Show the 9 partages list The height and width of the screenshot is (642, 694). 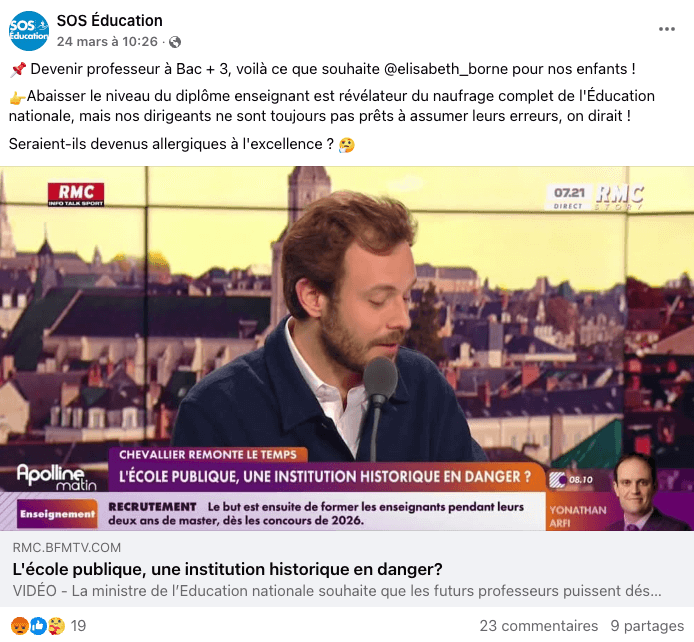coord(647,626)
